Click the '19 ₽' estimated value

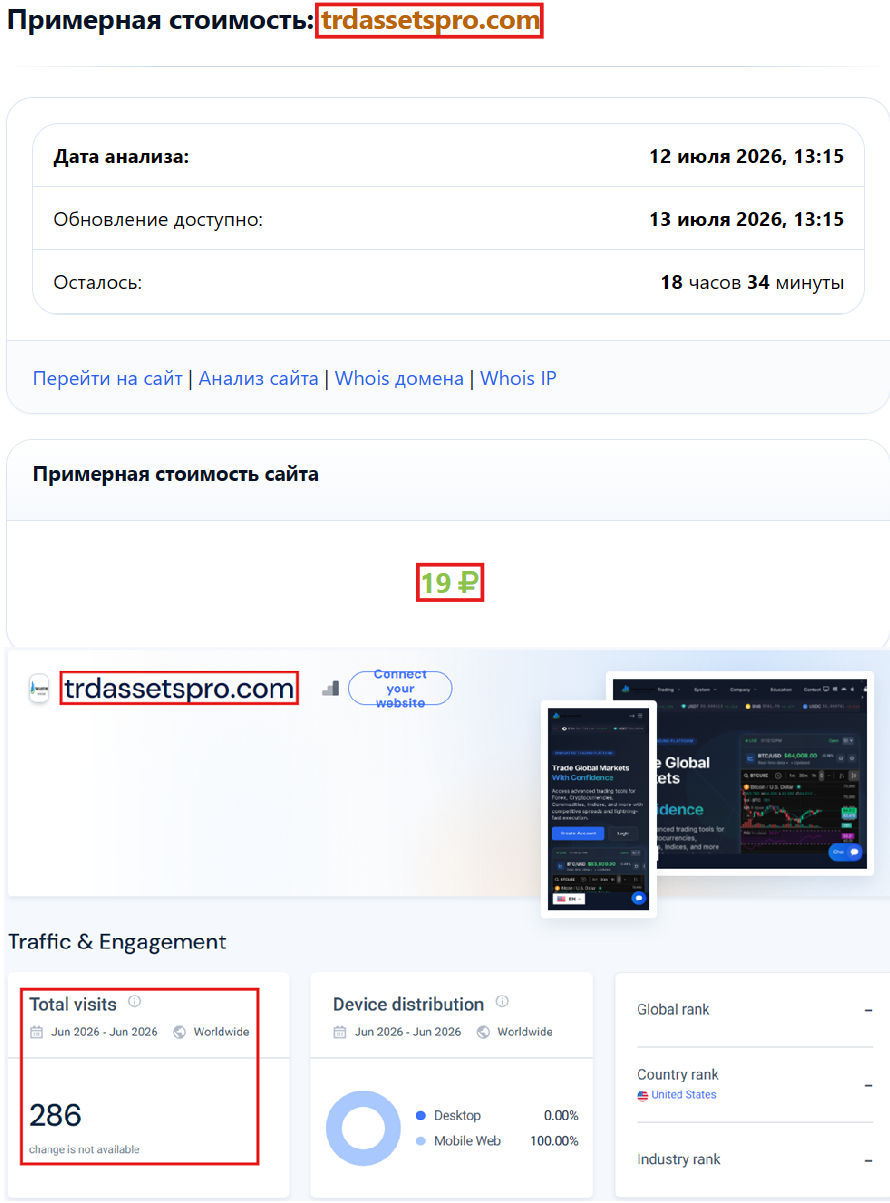(x=450, y=582)
